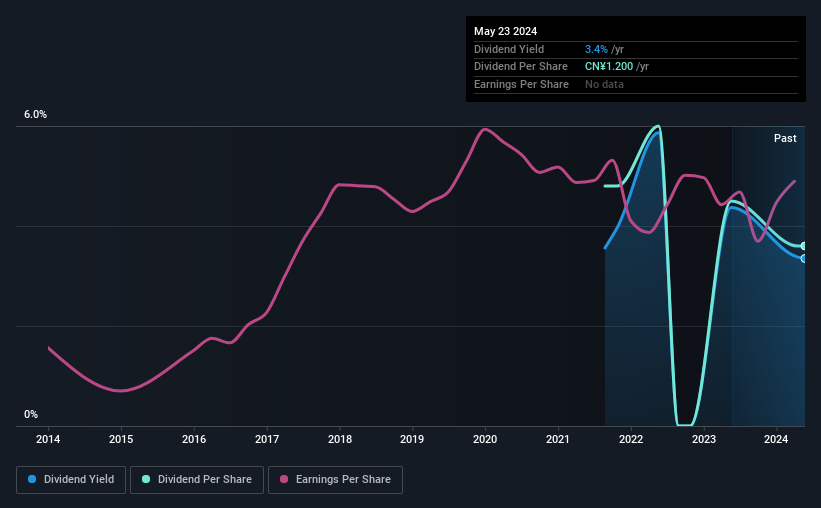The image size is (821, 508).
Task: Click the Past label in the shaded region
Action: tap(785, 138)
